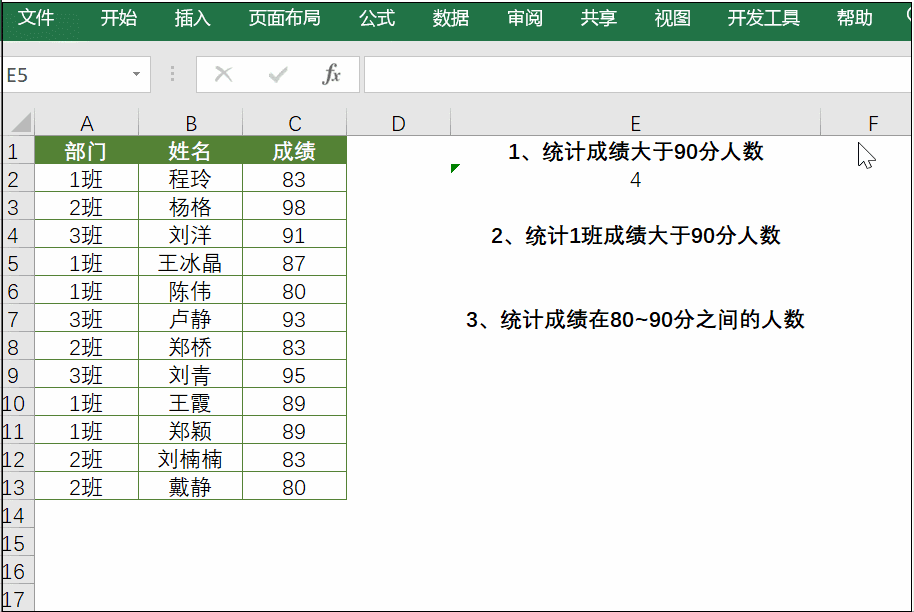Open the 帮助 tab
The image size is (914, 612).
pos(855,18)
